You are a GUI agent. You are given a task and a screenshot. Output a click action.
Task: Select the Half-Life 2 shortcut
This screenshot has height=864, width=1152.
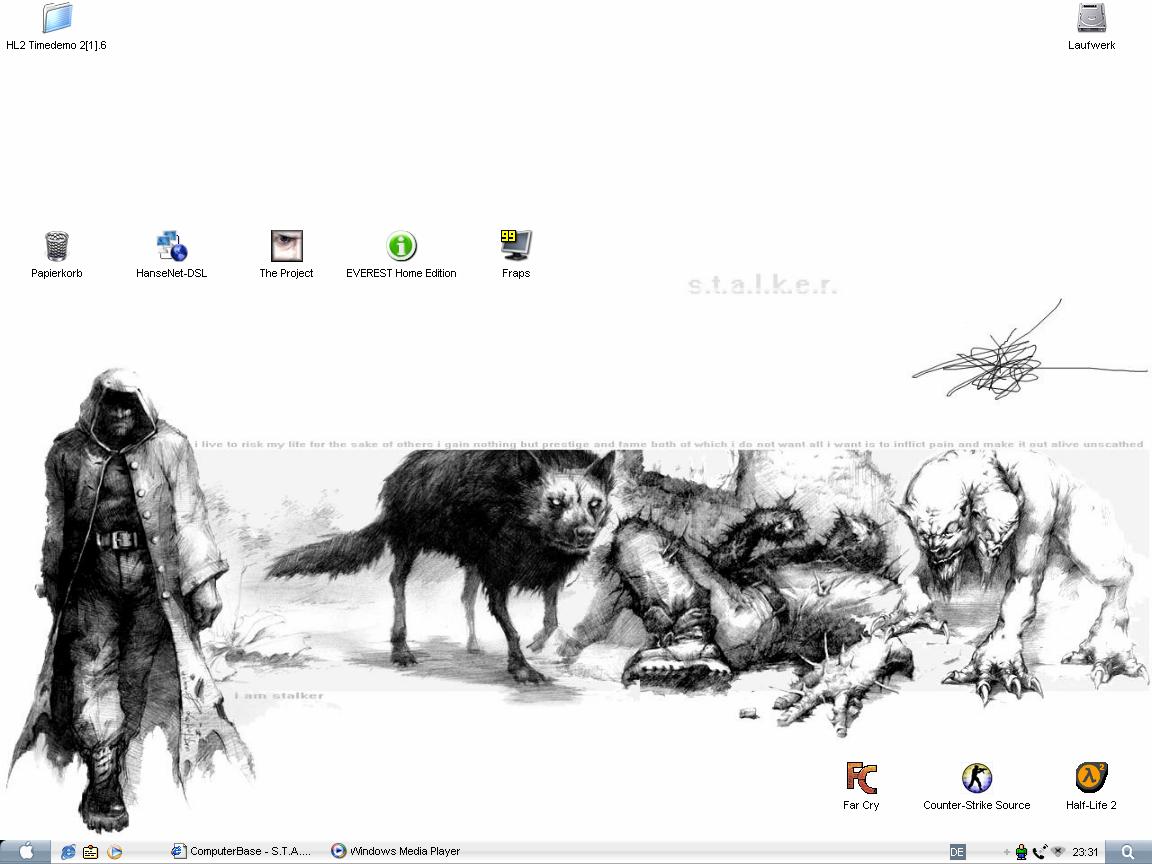click(1091, 786)
